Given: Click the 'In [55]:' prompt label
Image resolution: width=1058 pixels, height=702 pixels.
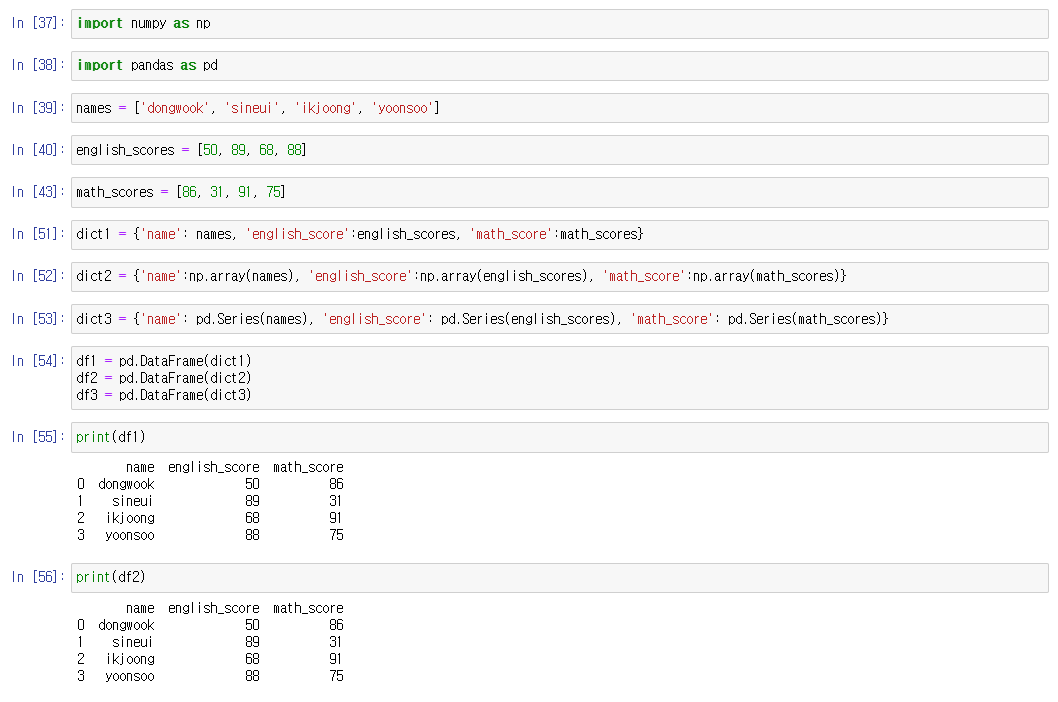Looking at the screenshot, I should 38,437.
